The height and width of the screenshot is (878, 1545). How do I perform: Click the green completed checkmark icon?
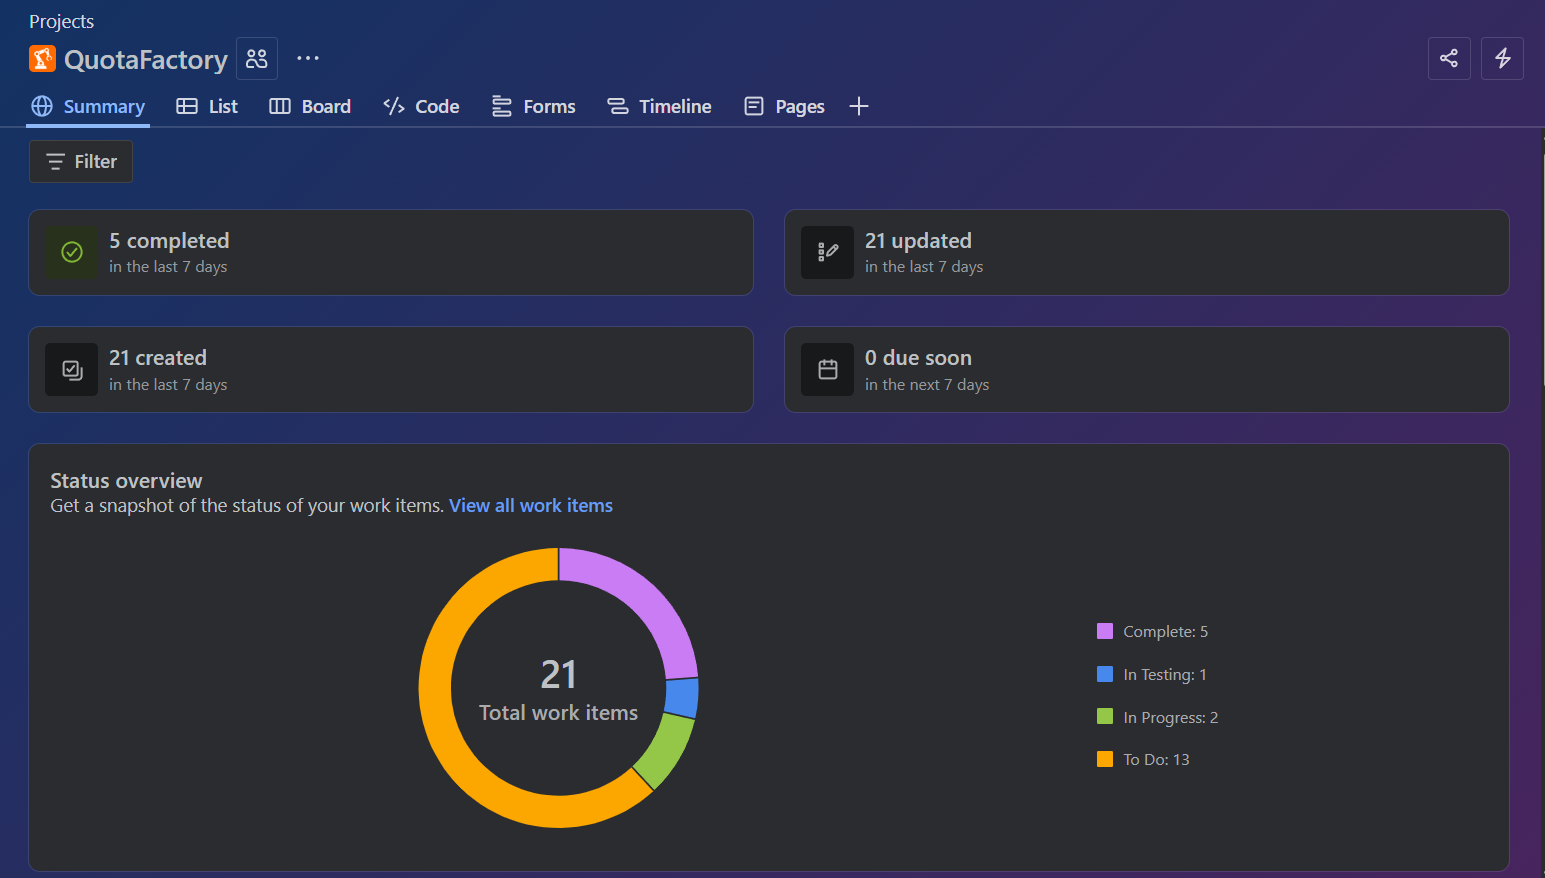tap(72, 252)
